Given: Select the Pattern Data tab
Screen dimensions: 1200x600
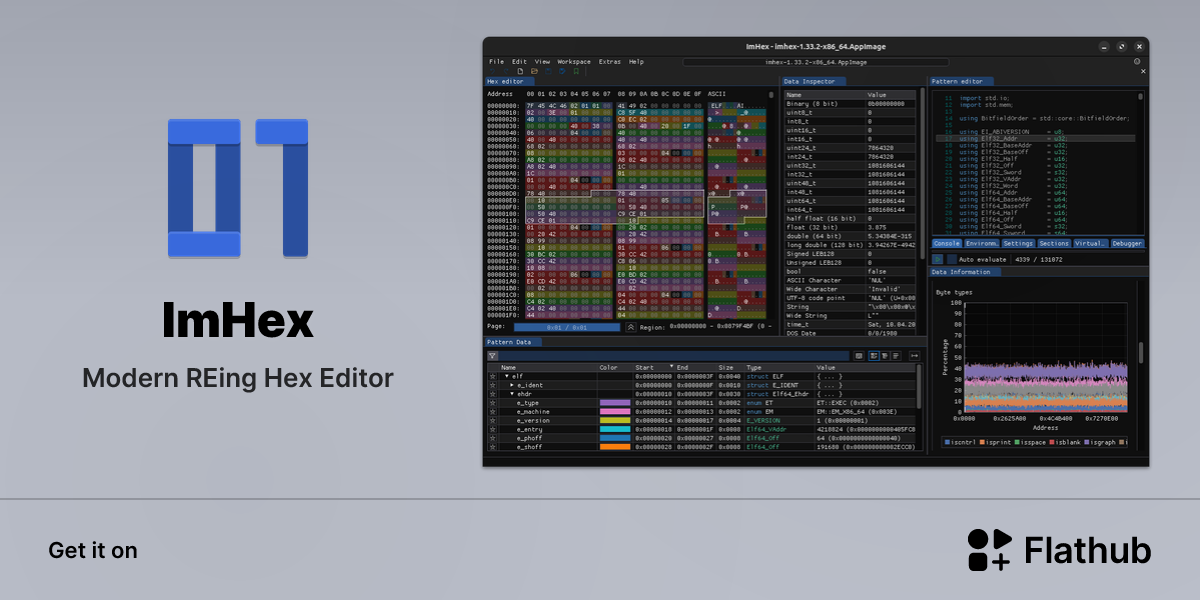Looking at the screenshot, I should click(x=513, y=342).
